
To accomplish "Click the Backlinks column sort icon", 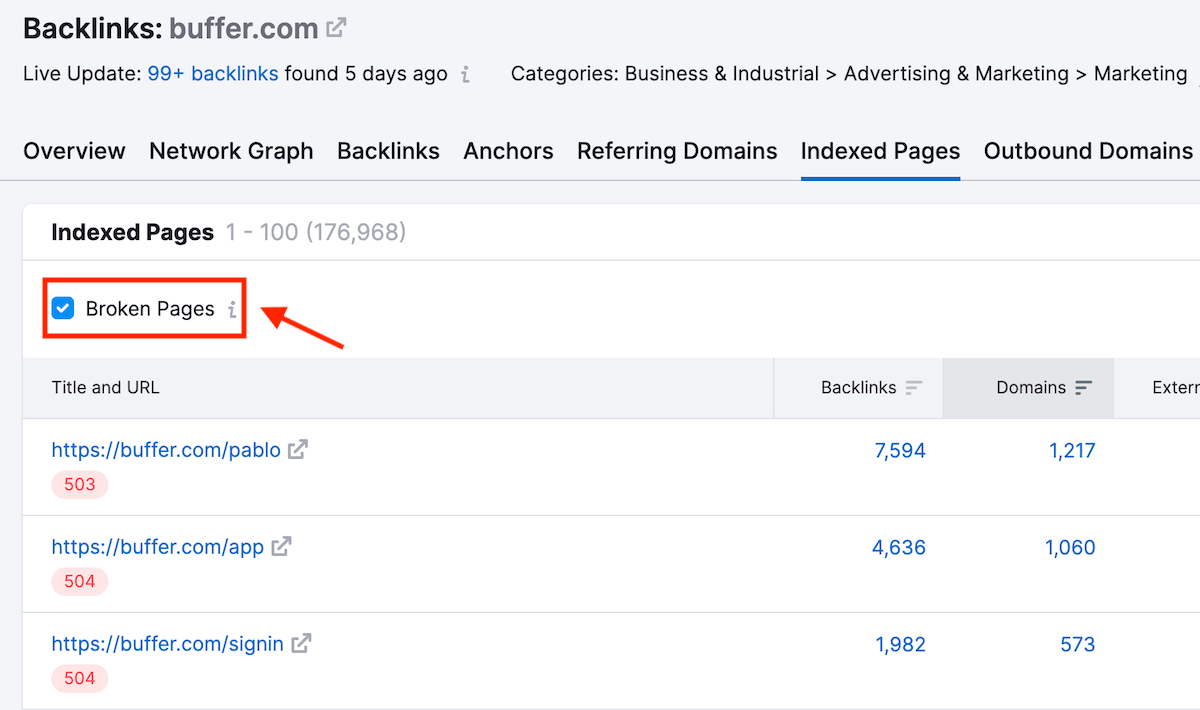I will pyautogui.click(x=914, y=388).
